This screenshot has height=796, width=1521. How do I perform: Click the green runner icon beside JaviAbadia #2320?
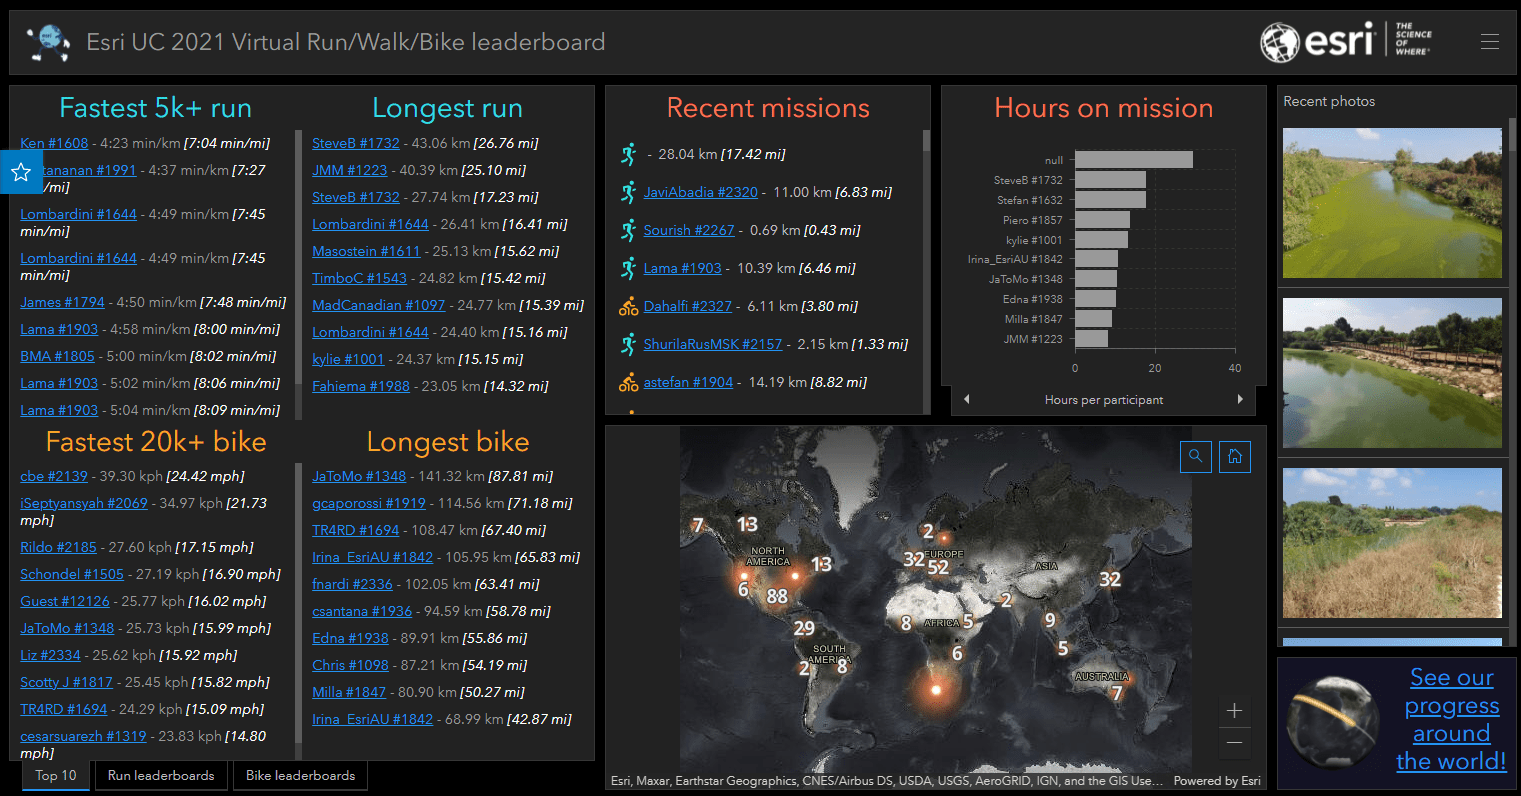pyautogui.click(x=628, y=192)
